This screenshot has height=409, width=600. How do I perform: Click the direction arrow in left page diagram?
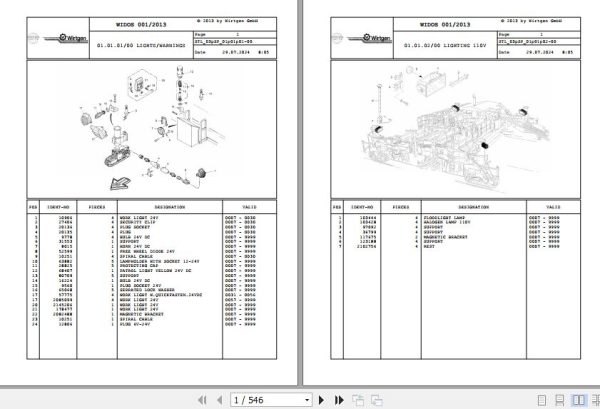click(x=120, y=183)
